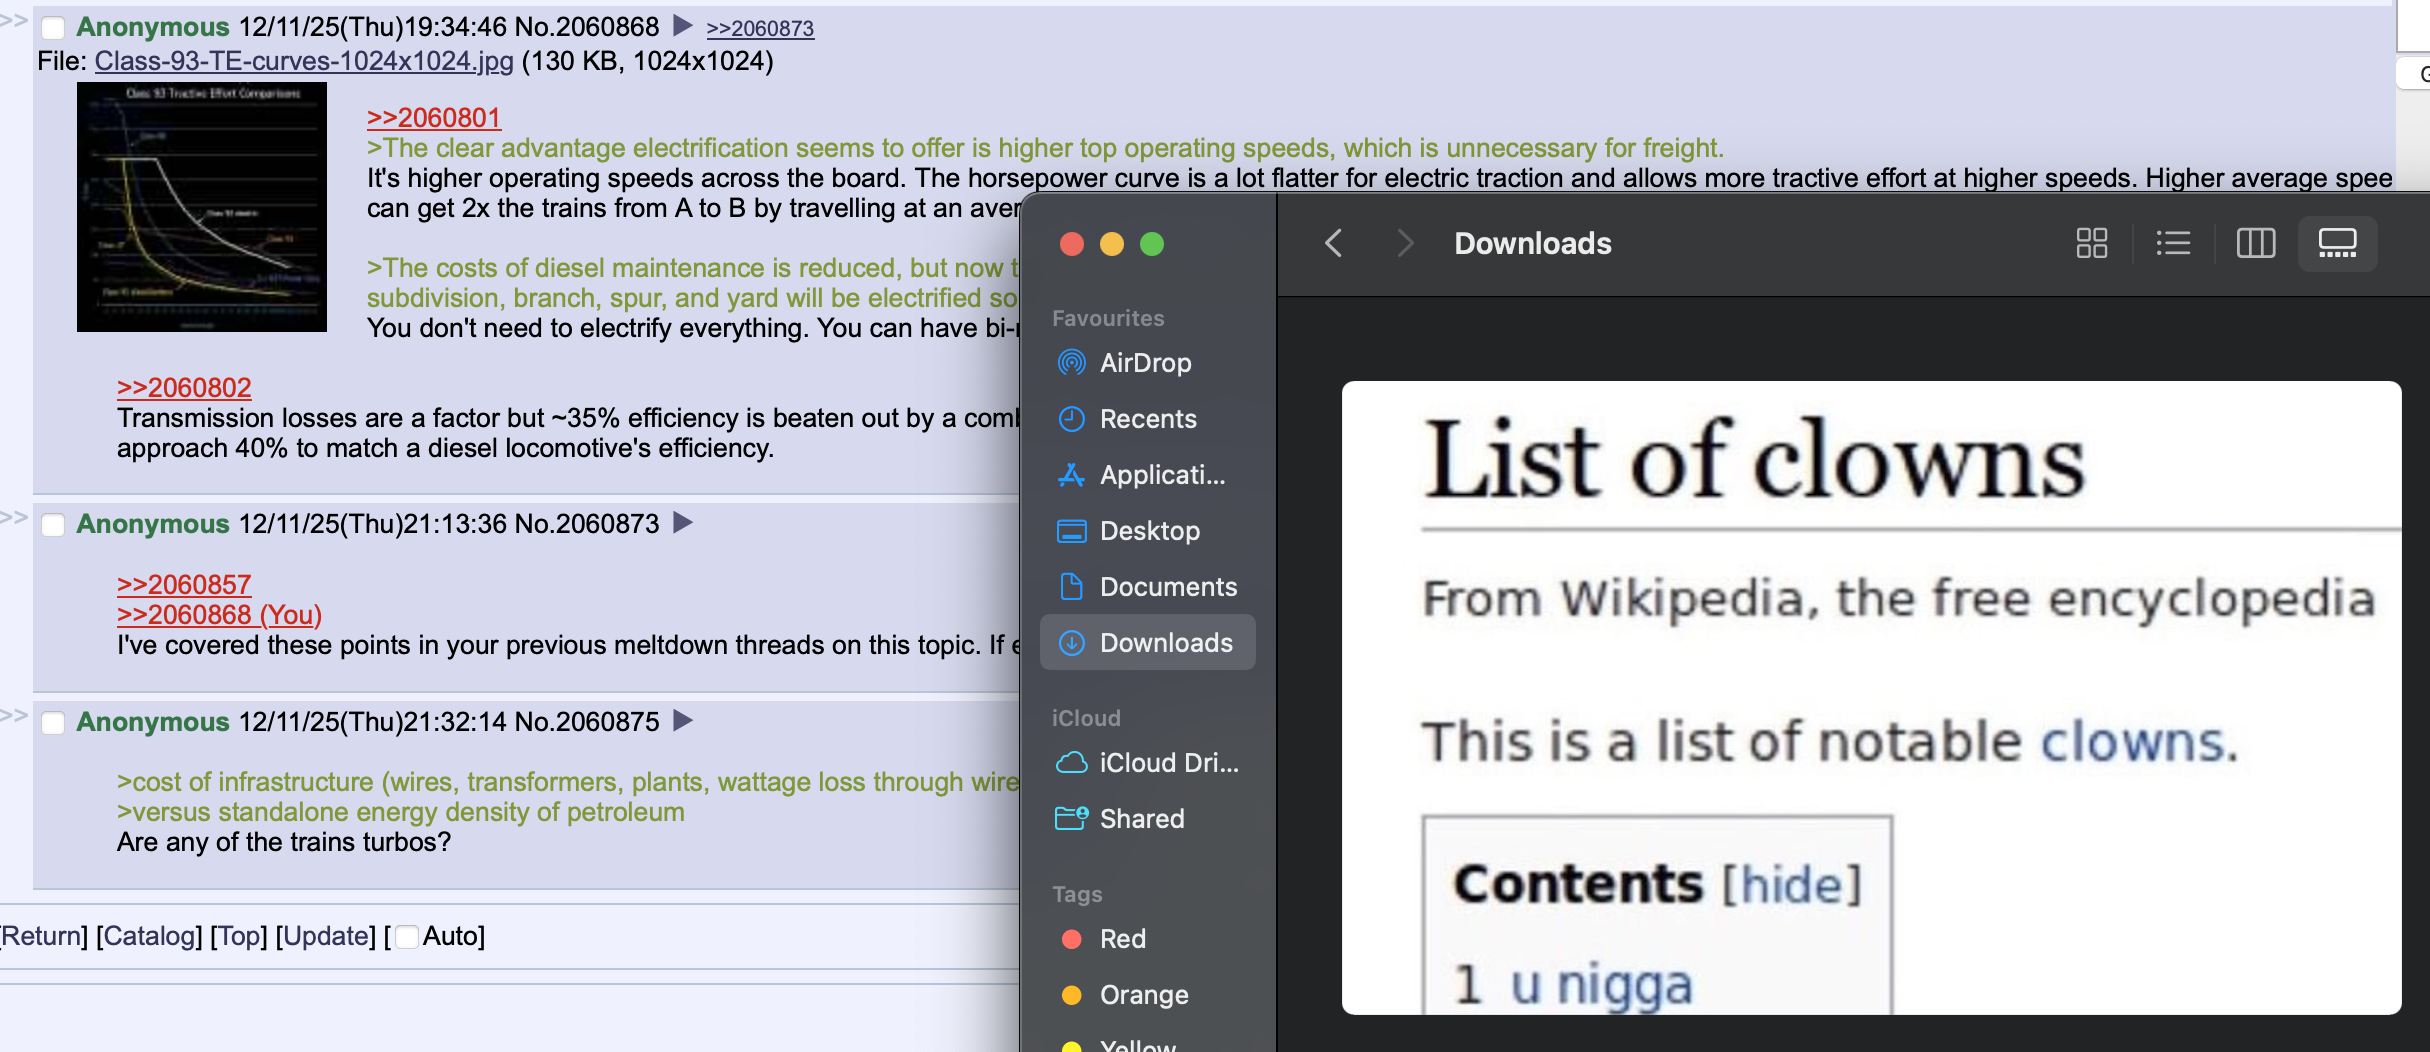The height and width of the screenshot is (1052, 2430).
Task: Click the List of clowns preview image
Action: [x=1871, y=697]
